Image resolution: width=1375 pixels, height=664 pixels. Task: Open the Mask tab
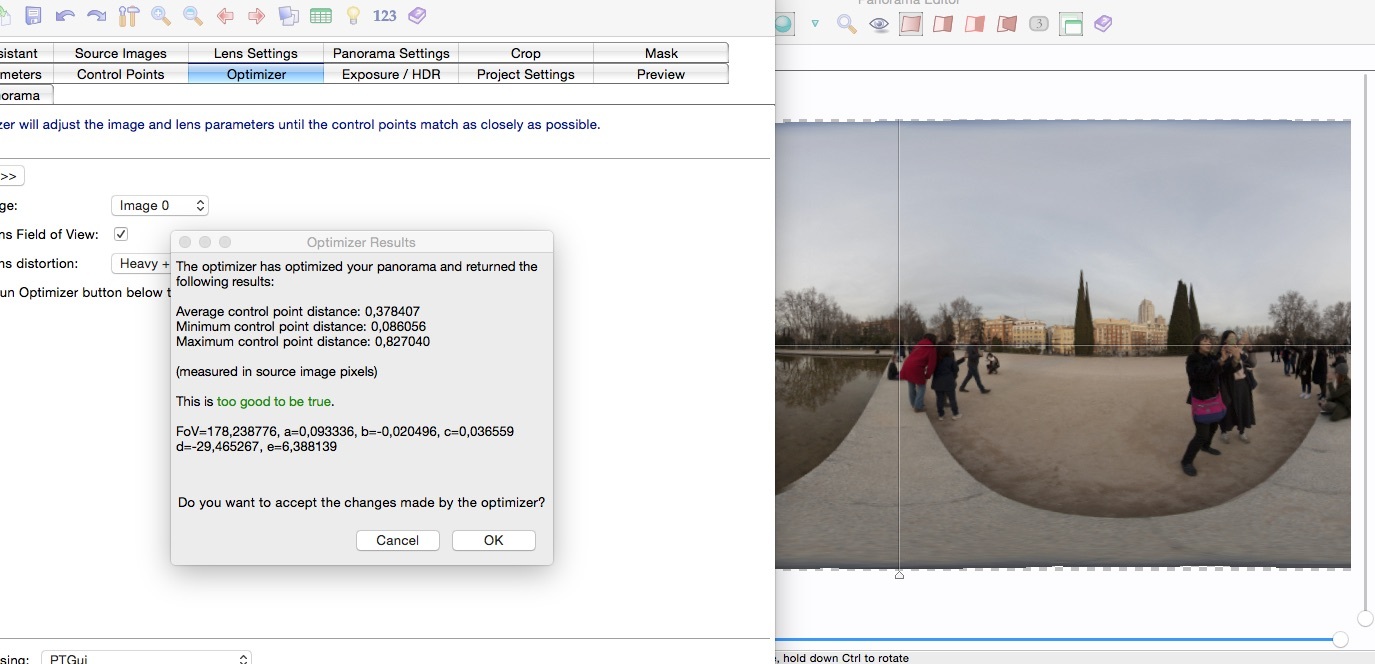661,53
